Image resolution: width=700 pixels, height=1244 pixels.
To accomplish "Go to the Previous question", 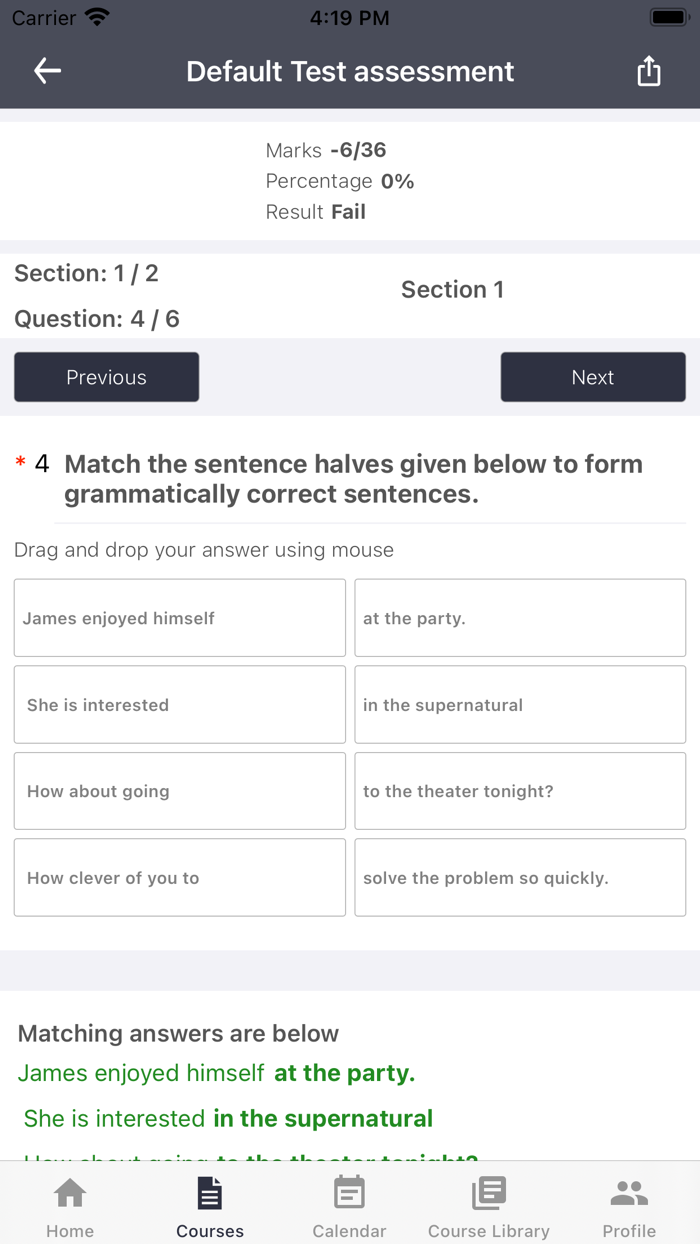I will click(106, 377).
